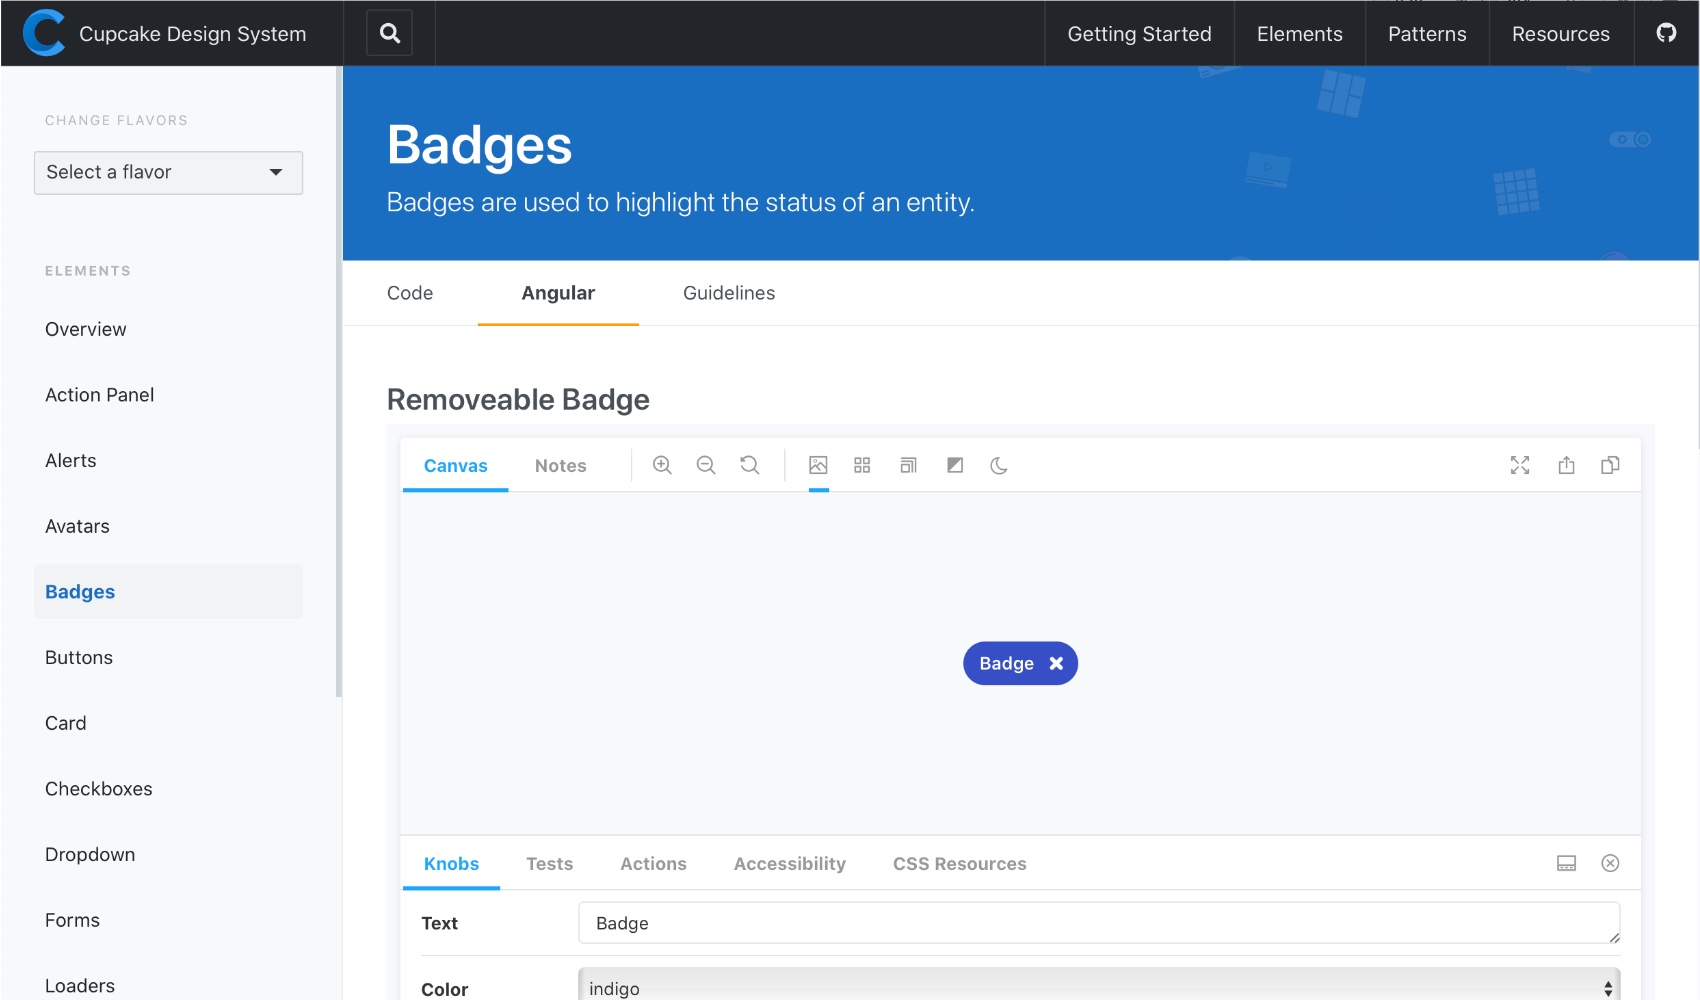This screenshot has width=1700, height=1000.
Task: Change the addons panel orientation
Action: (x=1566, y=863)
